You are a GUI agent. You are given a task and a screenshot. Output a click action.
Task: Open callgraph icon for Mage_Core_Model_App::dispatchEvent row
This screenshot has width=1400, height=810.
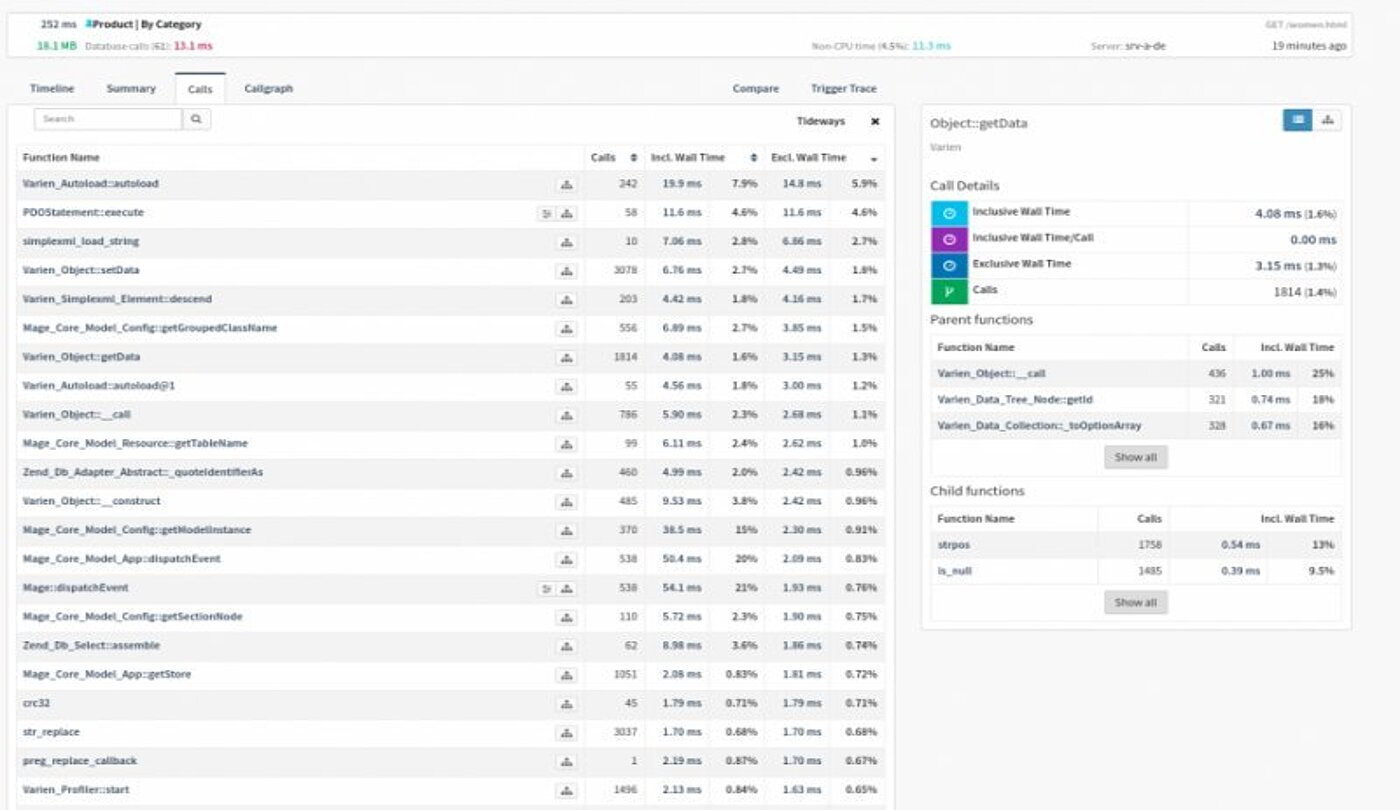pyautogui.click(x=567, y=559)
